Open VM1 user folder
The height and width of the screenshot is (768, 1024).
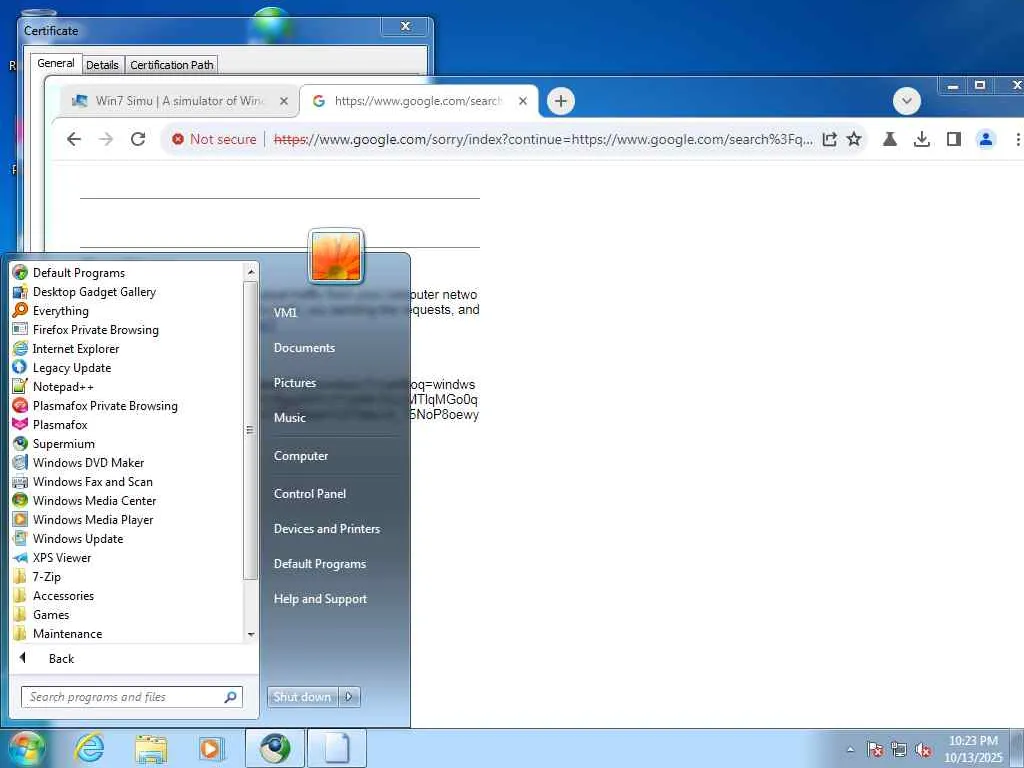tap(285, 313)
